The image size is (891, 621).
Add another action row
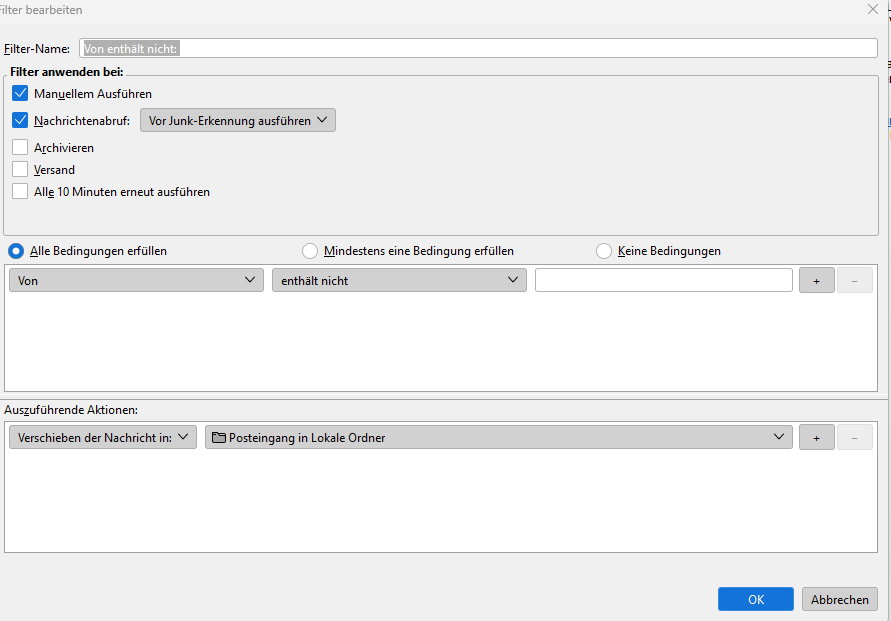click(x=817, y=437)
